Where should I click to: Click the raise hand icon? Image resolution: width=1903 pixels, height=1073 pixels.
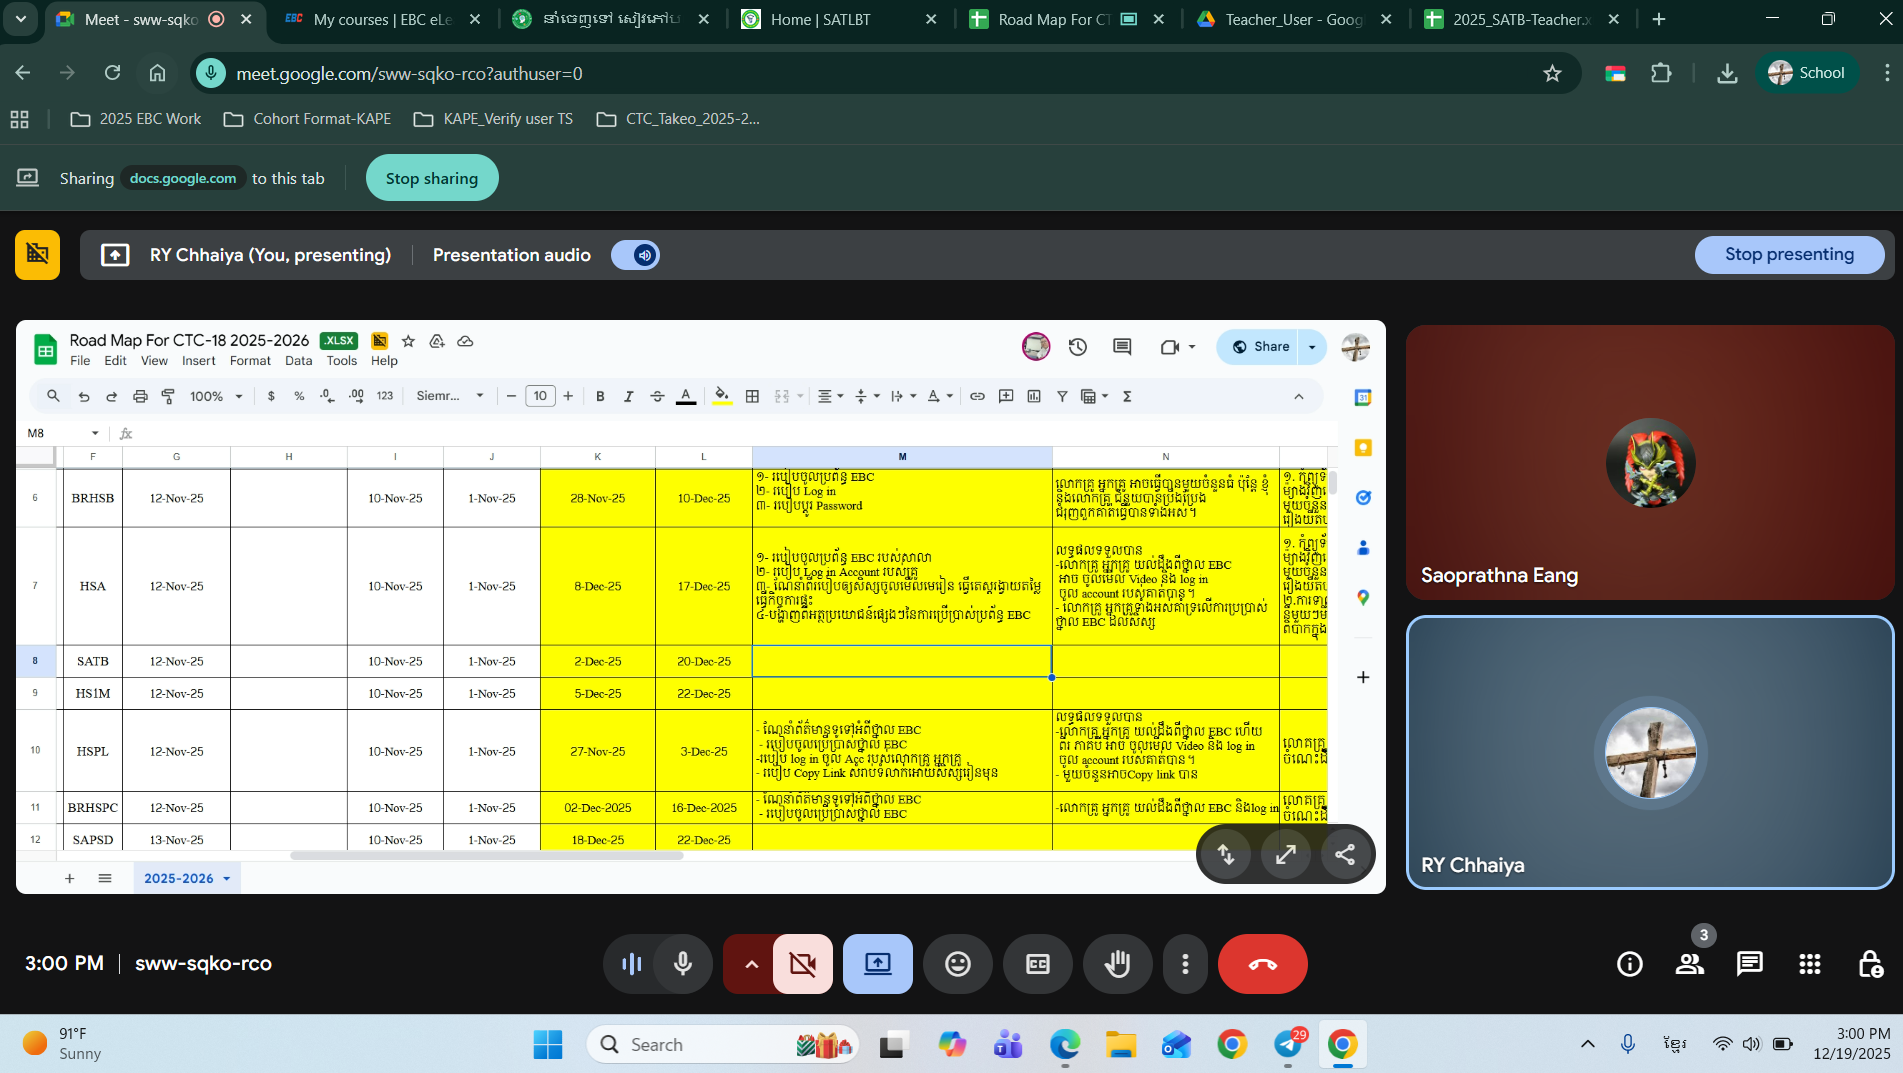tap(1117, 964)
